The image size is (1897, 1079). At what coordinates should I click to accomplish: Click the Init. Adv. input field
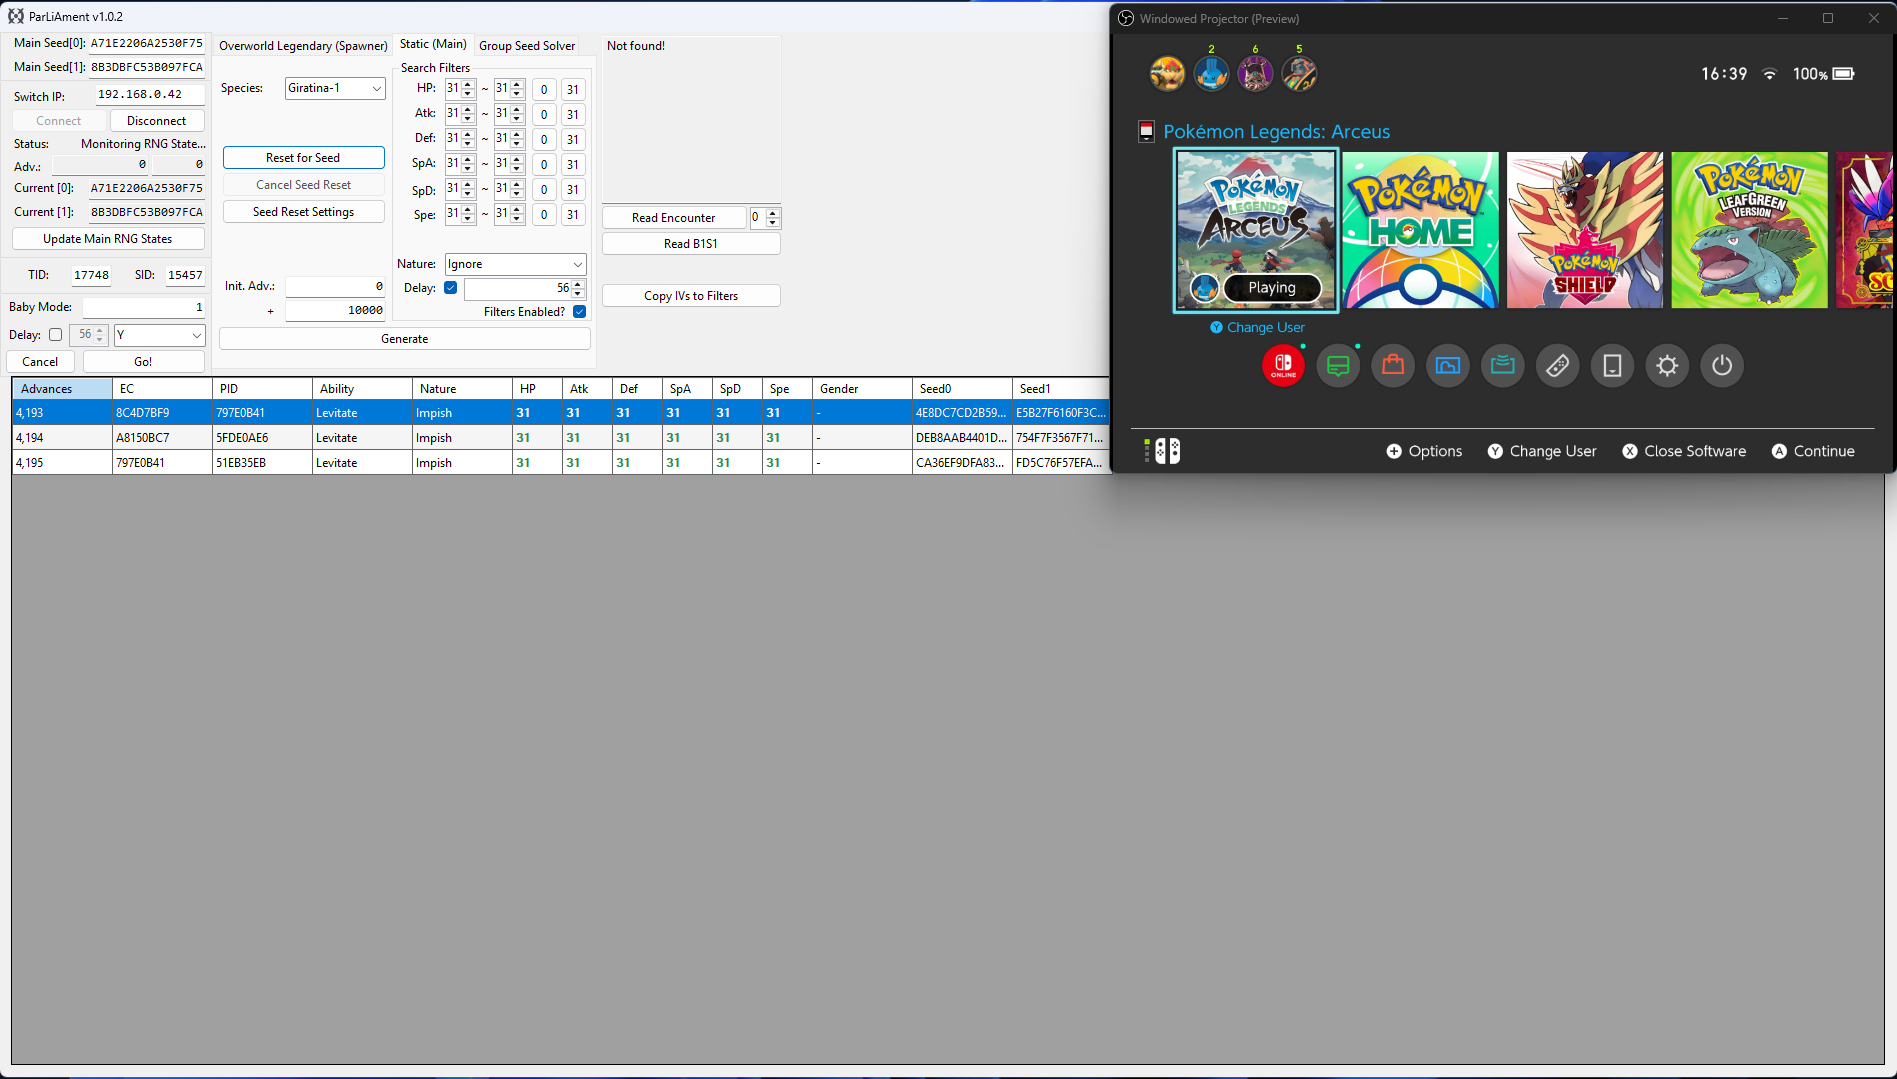coord(335,286)
